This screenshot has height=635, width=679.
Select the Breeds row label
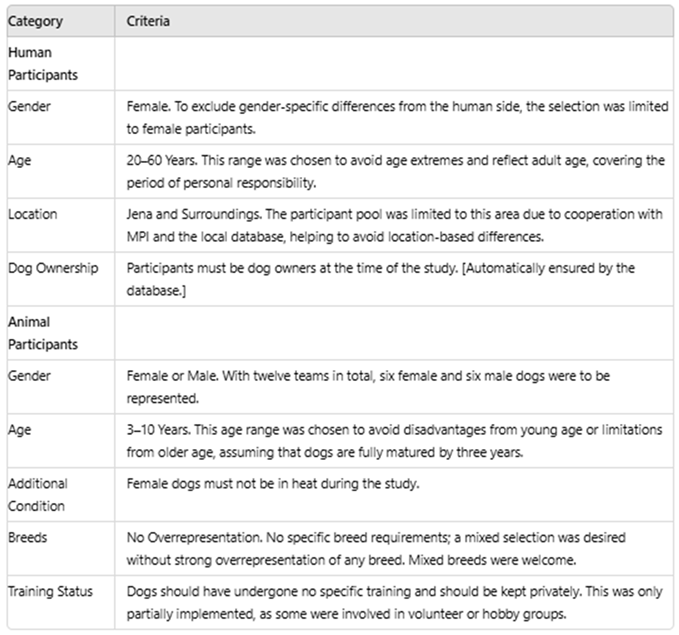pos(27,537)
